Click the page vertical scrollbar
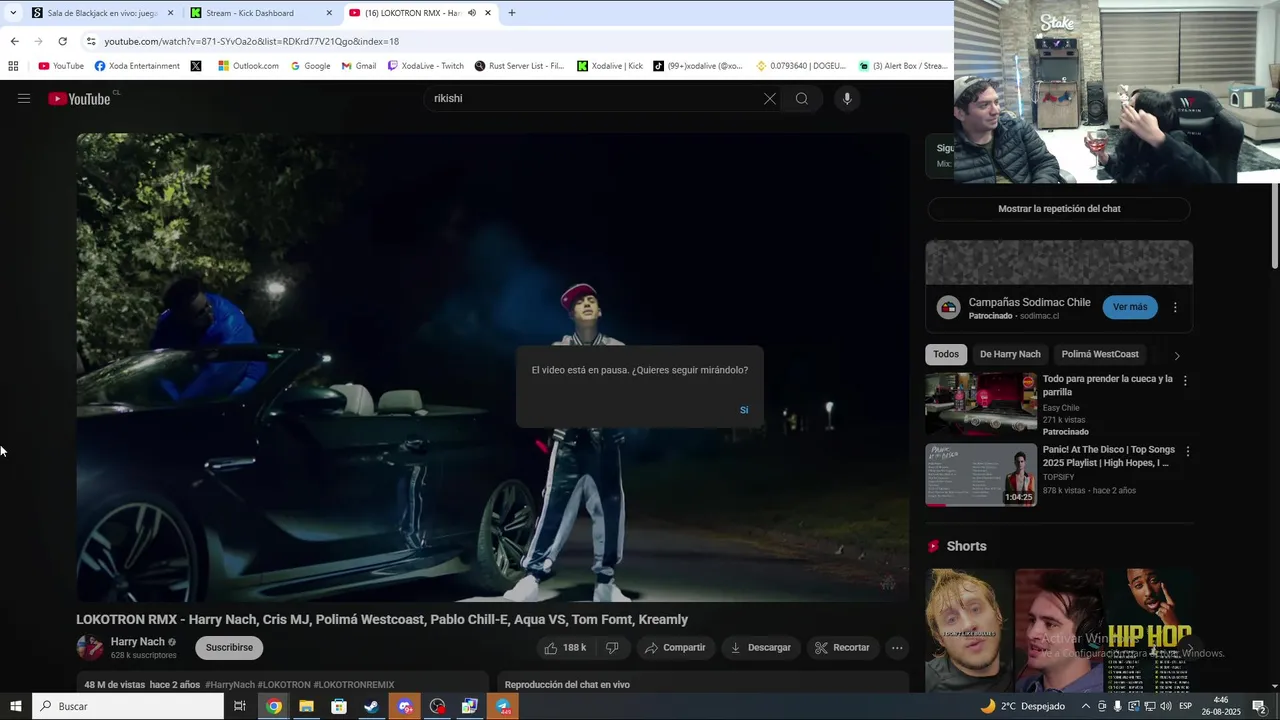Image resolution: width=1280 pixels, height=720 pixels. [1275, 226]
